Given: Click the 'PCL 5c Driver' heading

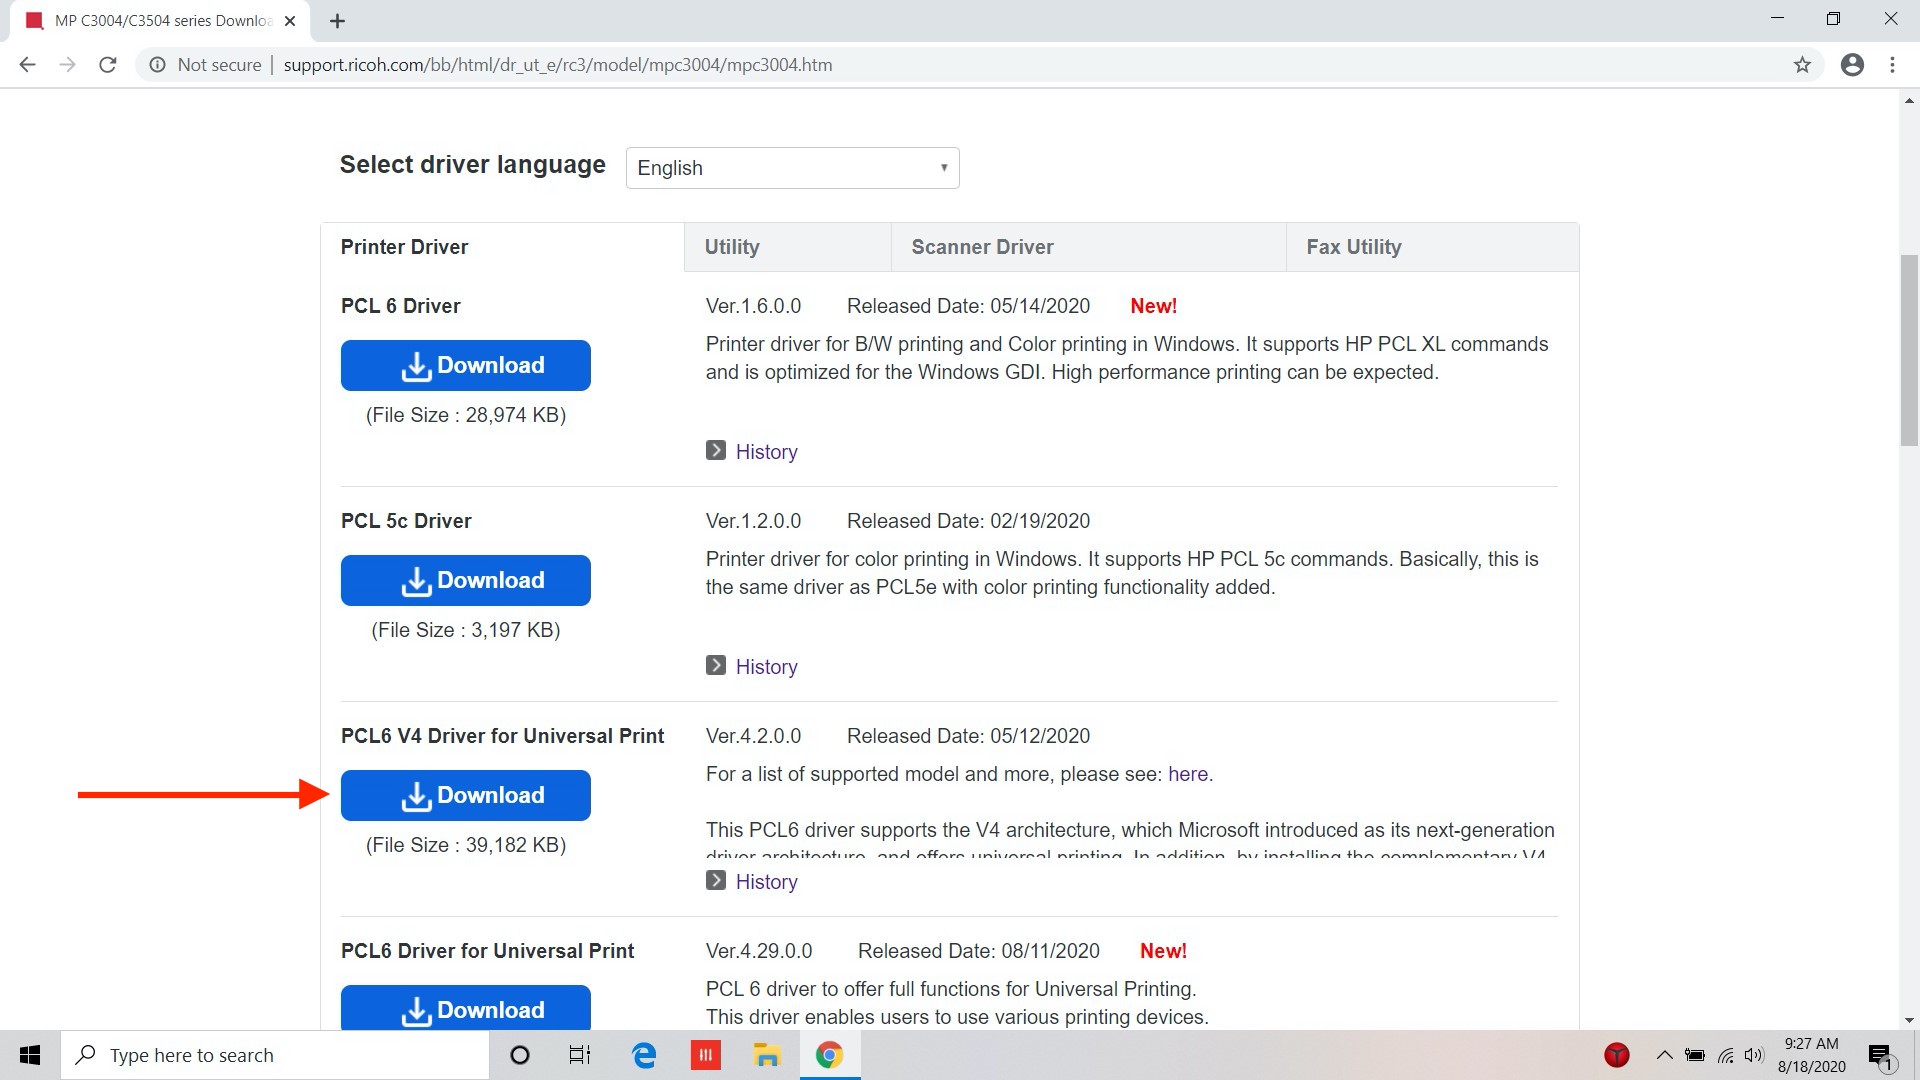Looking at the screenshot, I should 406,521.
